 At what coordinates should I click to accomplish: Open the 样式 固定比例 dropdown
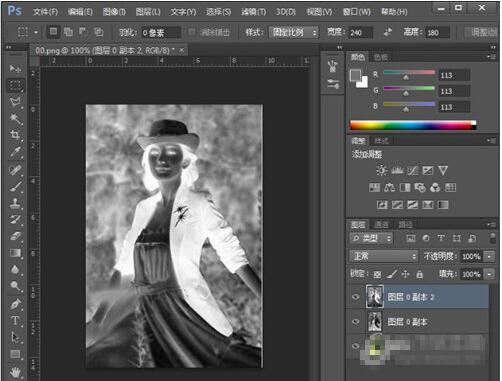coord(294,32)
